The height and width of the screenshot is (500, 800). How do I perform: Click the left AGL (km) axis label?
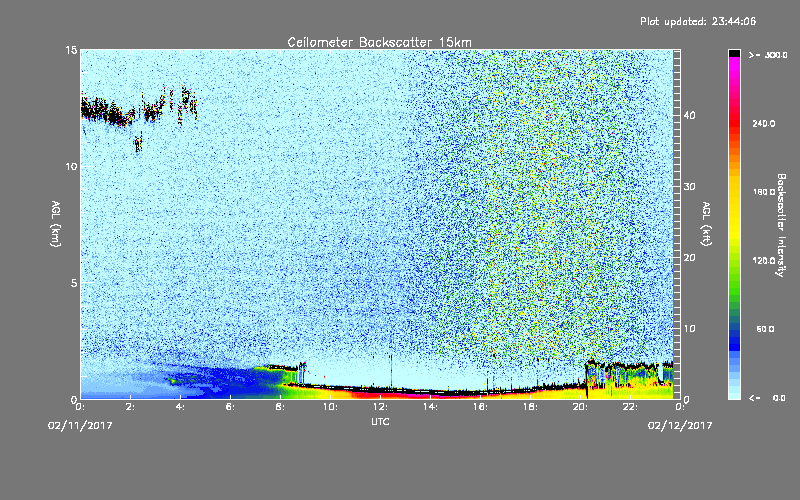click(x=56, y=224)
